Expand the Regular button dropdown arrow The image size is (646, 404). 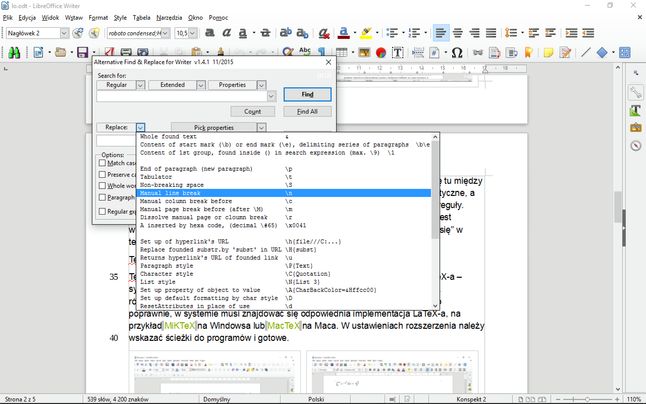[x=140, y=85]
